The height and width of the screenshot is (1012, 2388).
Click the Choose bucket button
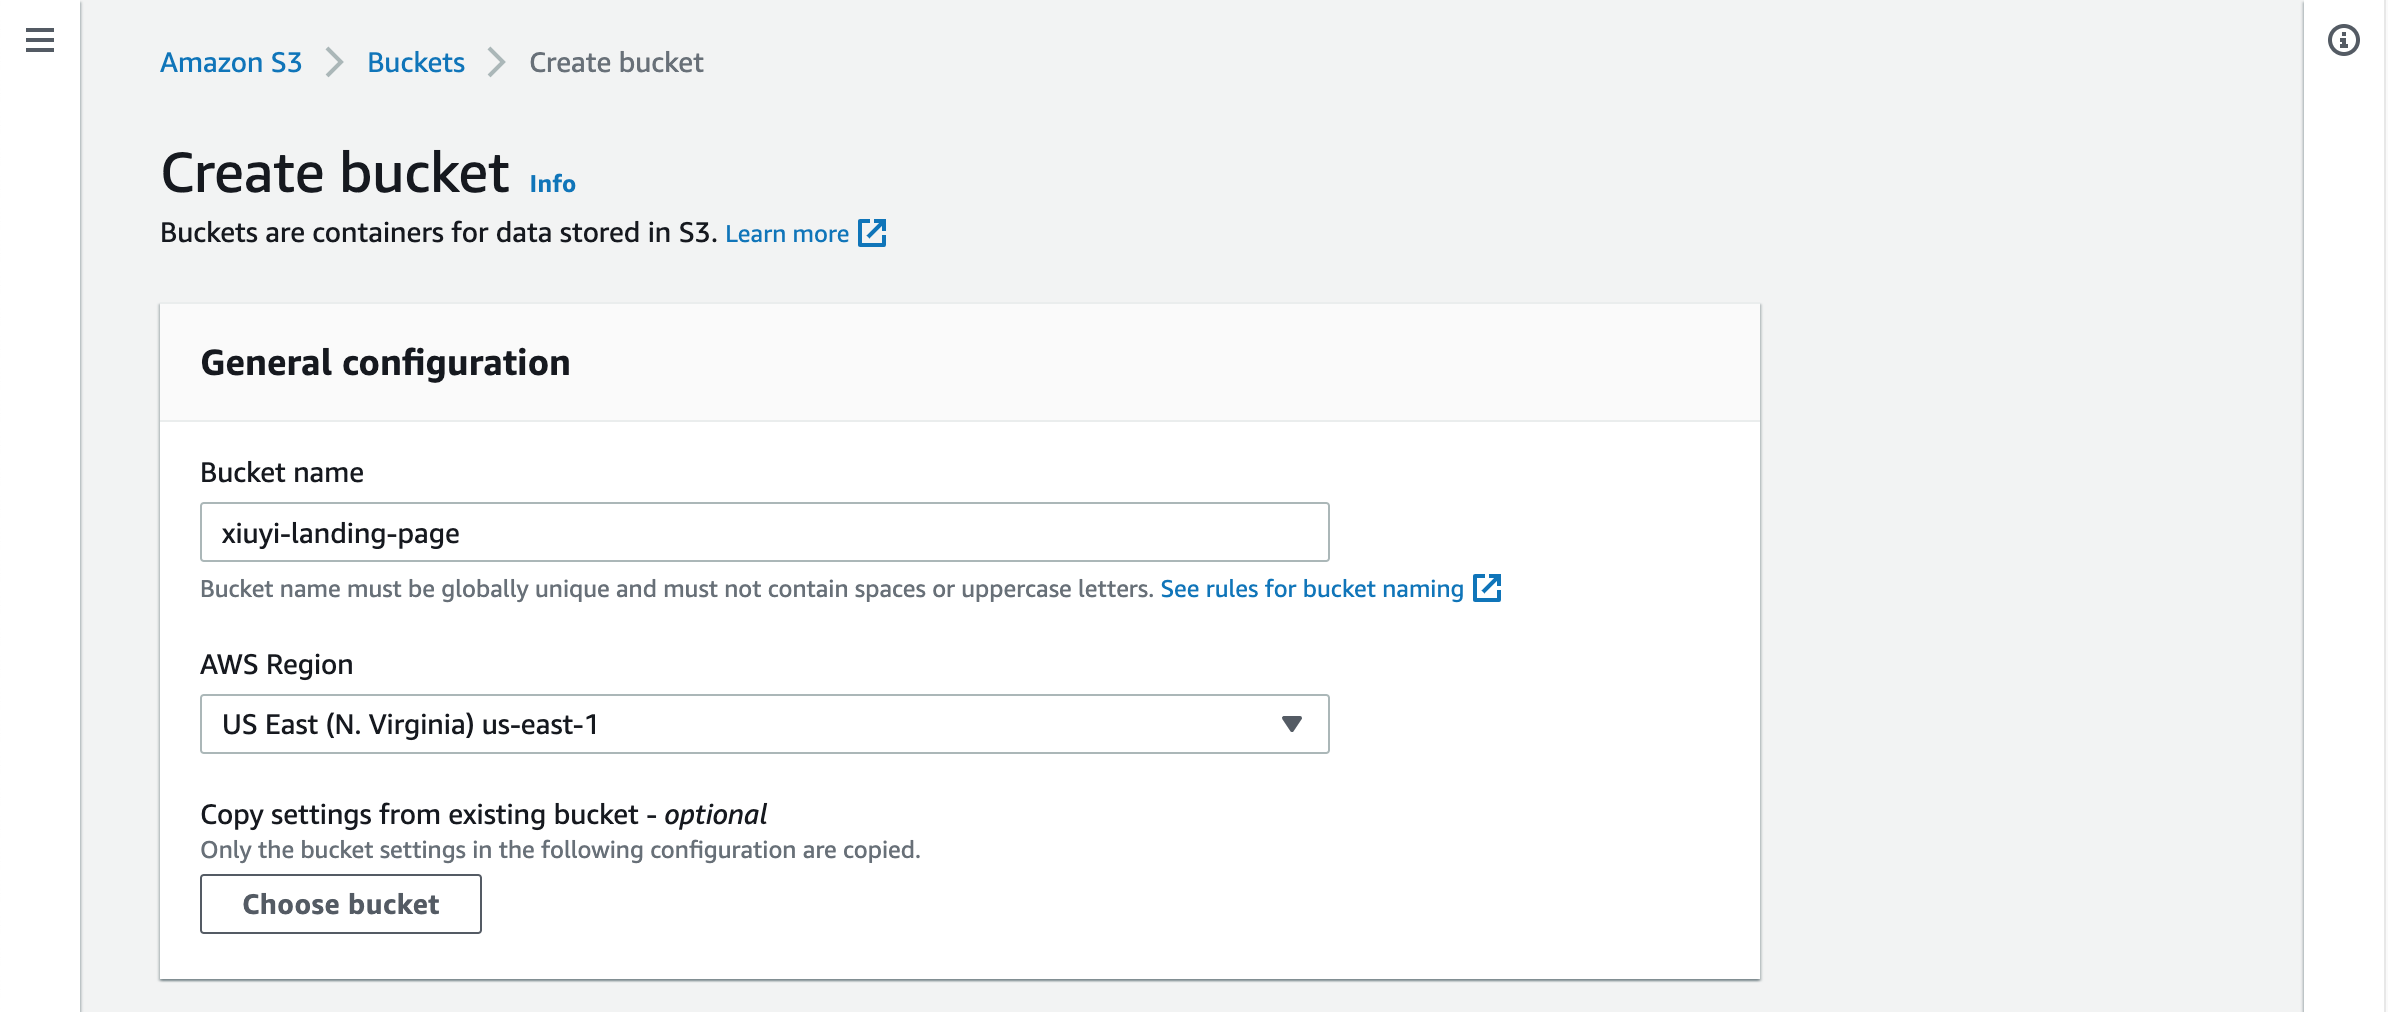tap(341, 904)
